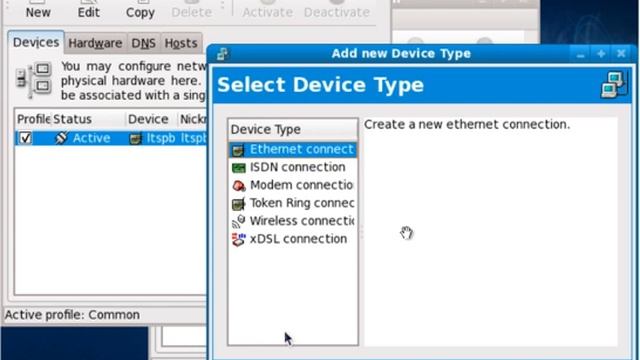Click the Token Ring connection icon
Image resolution: width=640 pixels, height=360 pixels.
click(238, 204)
